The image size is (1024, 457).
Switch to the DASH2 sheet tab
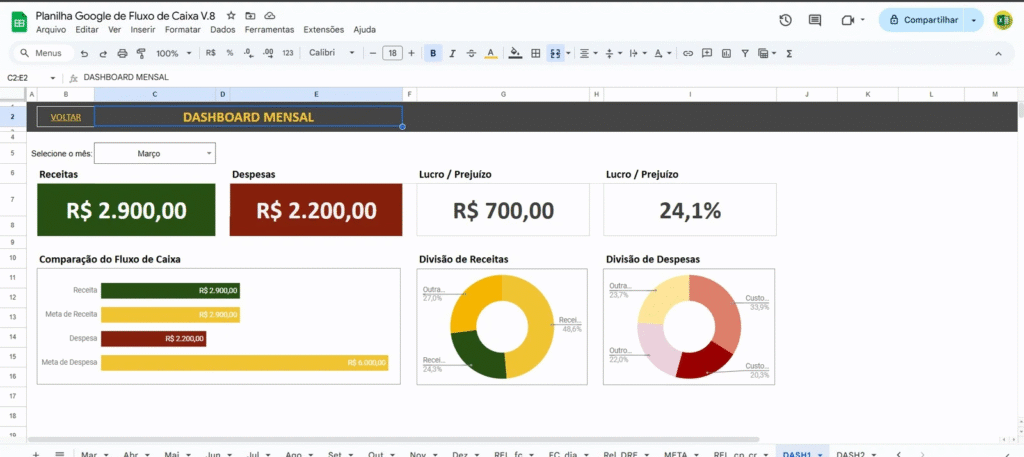click(x=850, y=453)
